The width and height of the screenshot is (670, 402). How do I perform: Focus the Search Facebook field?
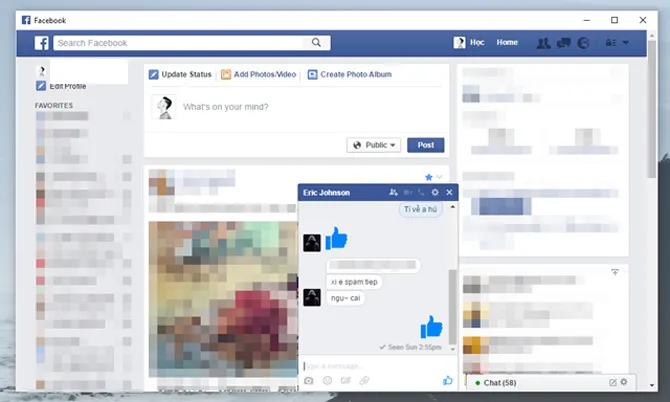(x=178, y=43)
